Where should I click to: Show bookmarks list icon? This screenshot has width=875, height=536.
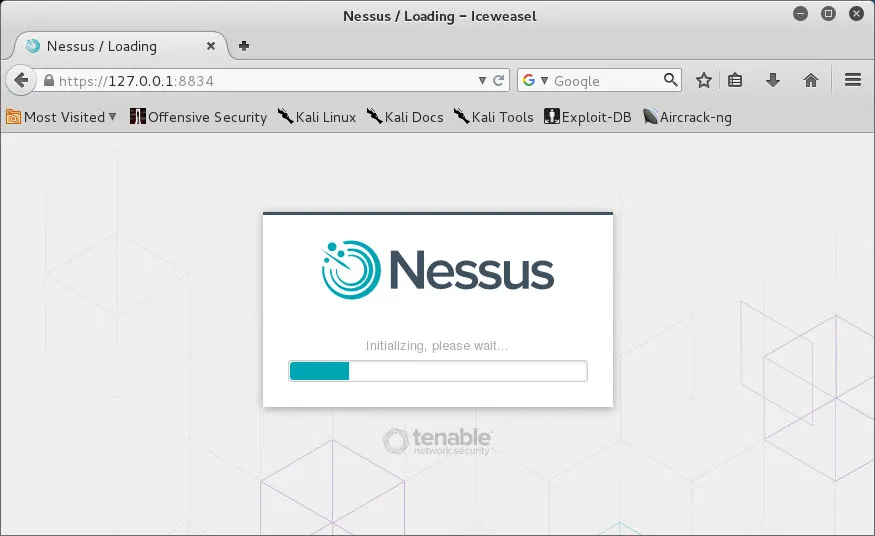coord(735,80)
